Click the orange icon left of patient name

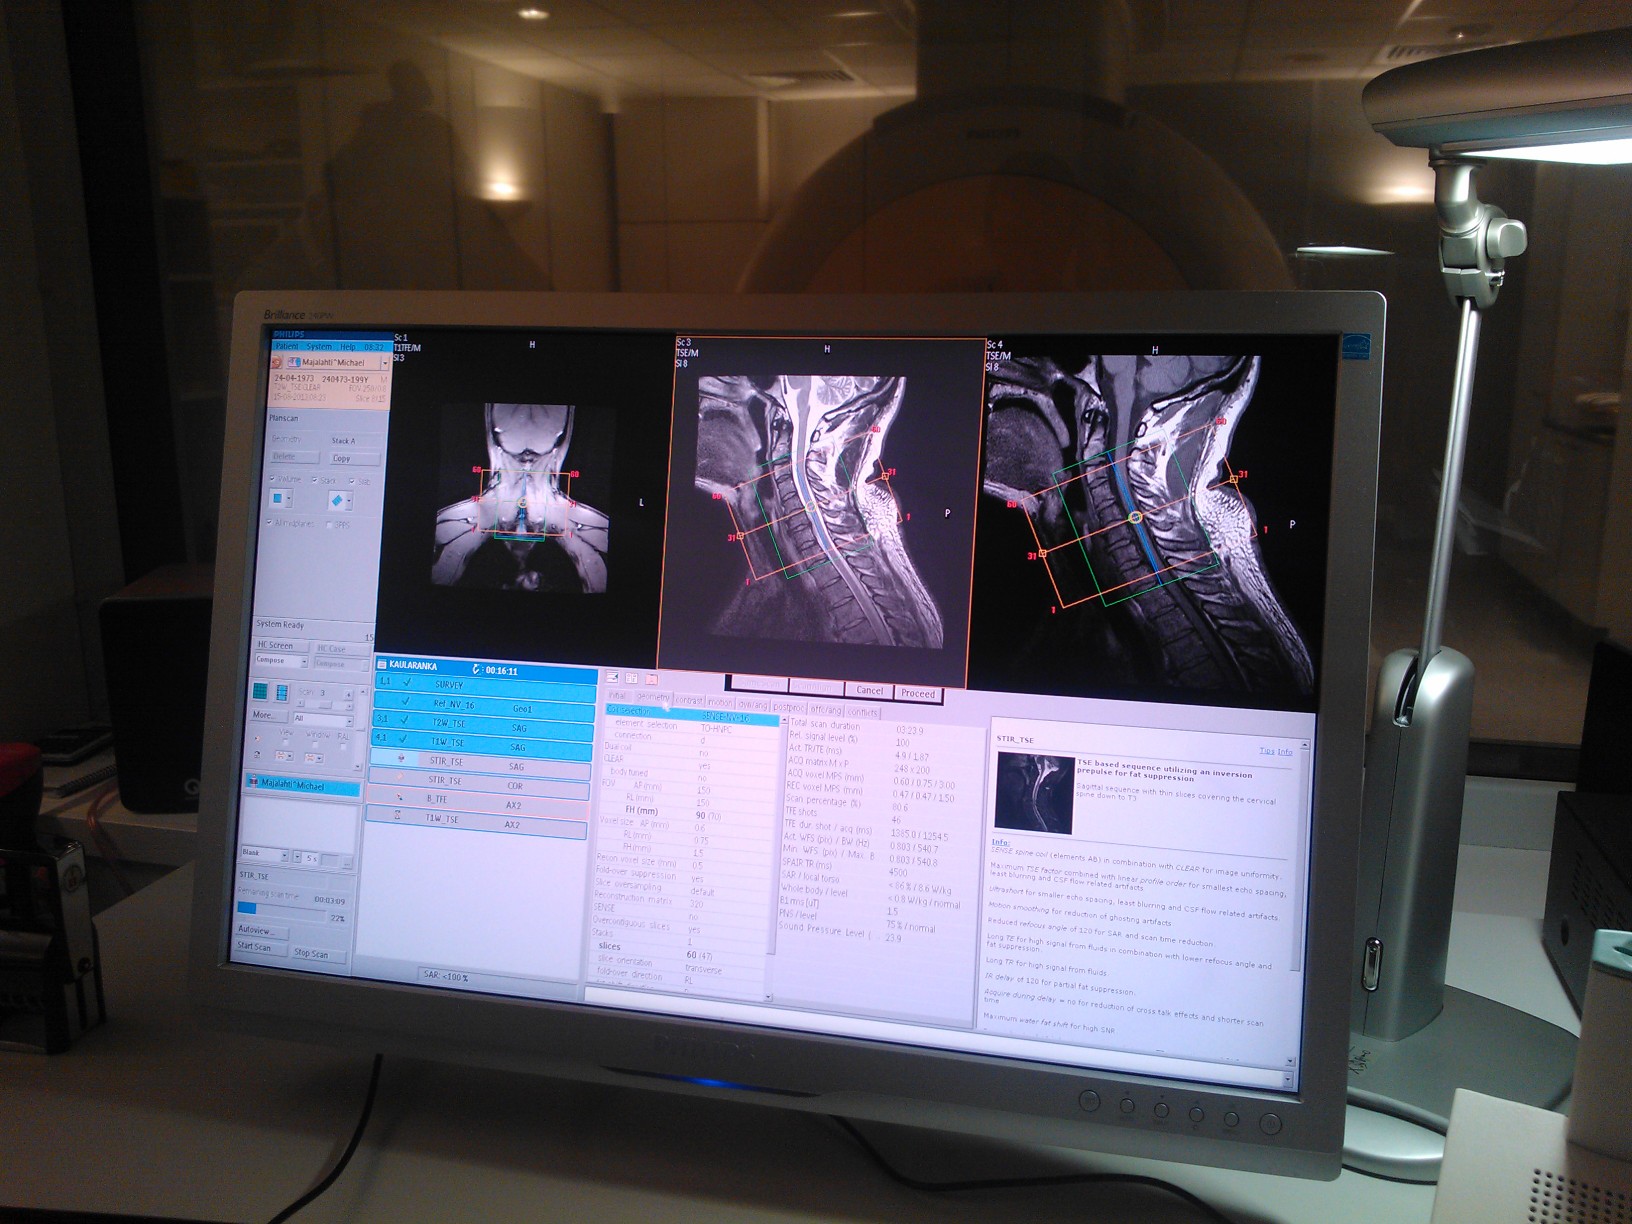[x=277, y=362]
